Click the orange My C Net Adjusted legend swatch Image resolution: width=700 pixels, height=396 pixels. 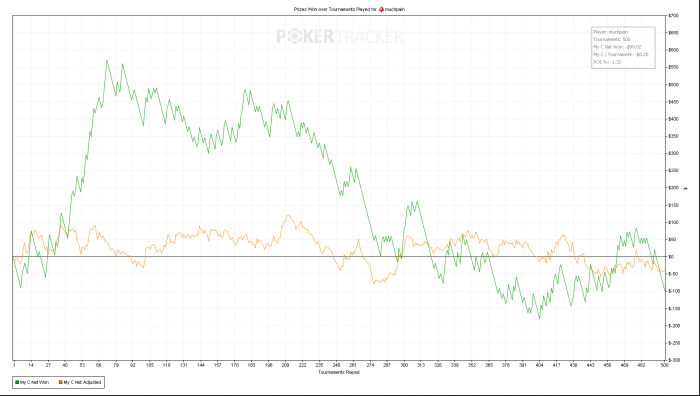[60, 382]
